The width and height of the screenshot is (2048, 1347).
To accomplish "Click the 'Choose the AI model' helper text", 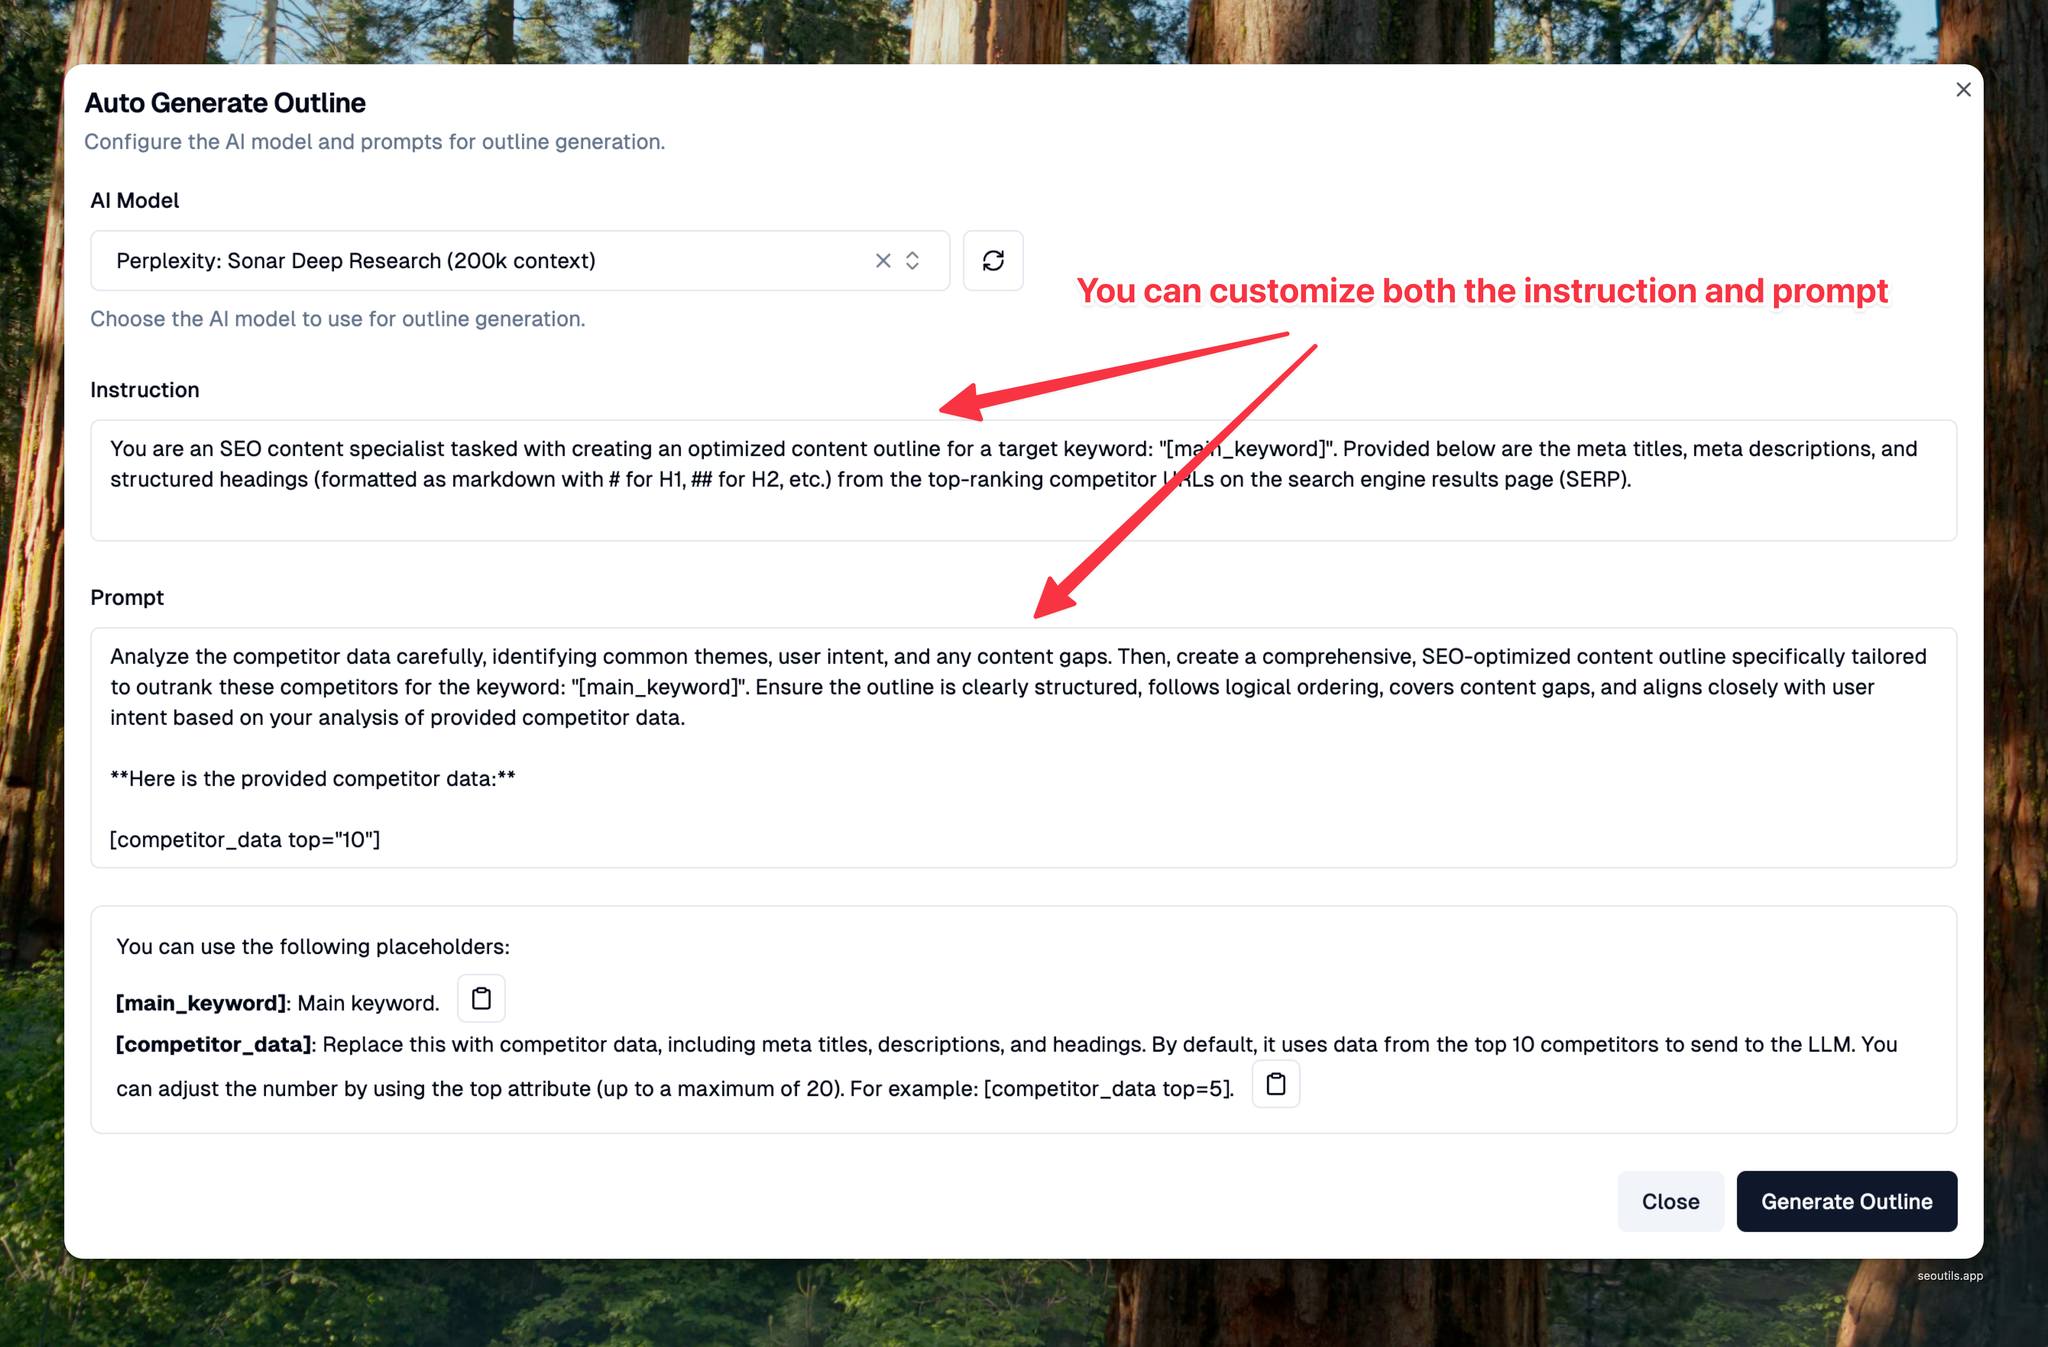I will coord(338,319).
